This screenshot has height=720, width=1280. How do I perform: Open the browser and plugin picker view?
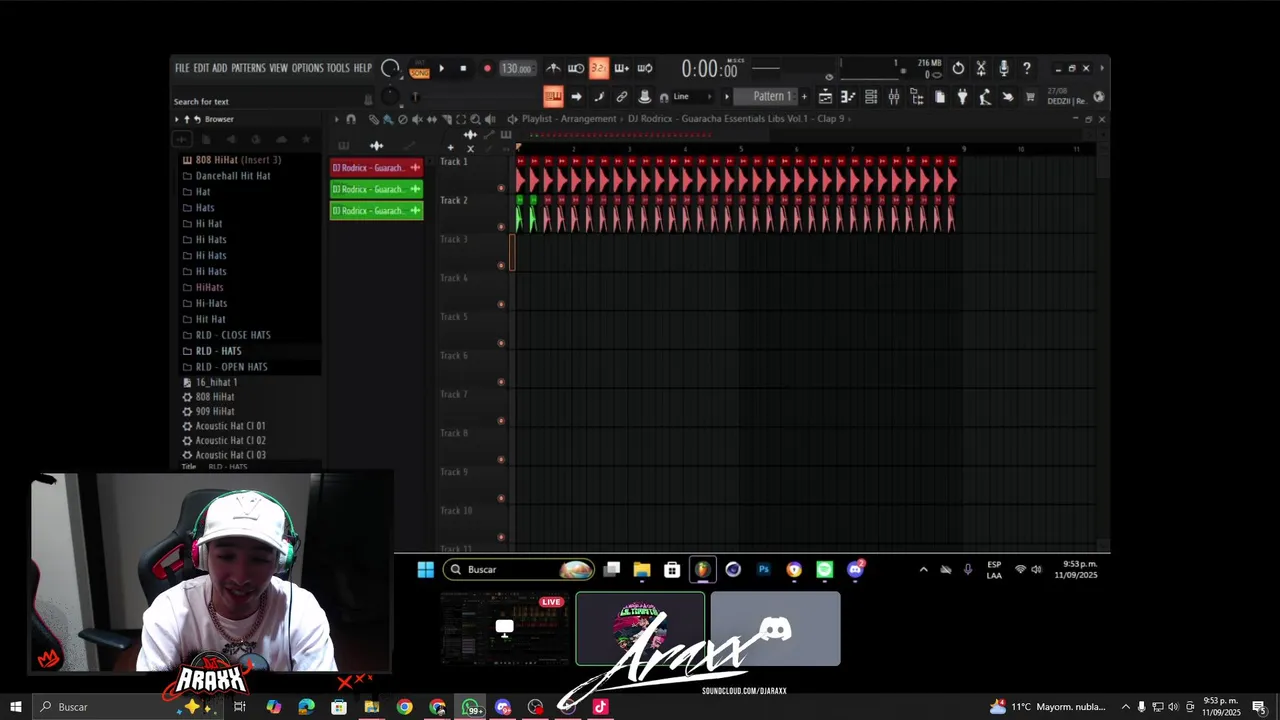click(x=917, y=97)
